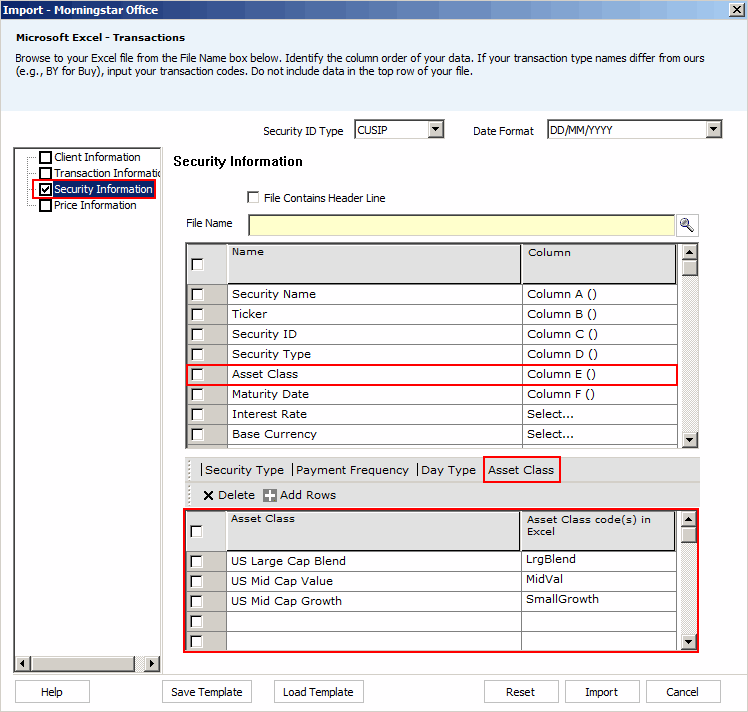748x712 pixels.
Task: Click the column list vertical scrollbar thumb
Action: coord(689,267)
